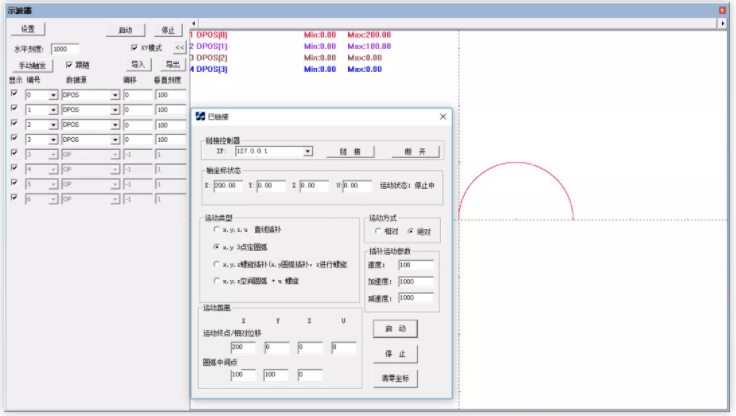Click the X end-point field showing 200
The image size is (736, 416).
[x=243, y=347]
